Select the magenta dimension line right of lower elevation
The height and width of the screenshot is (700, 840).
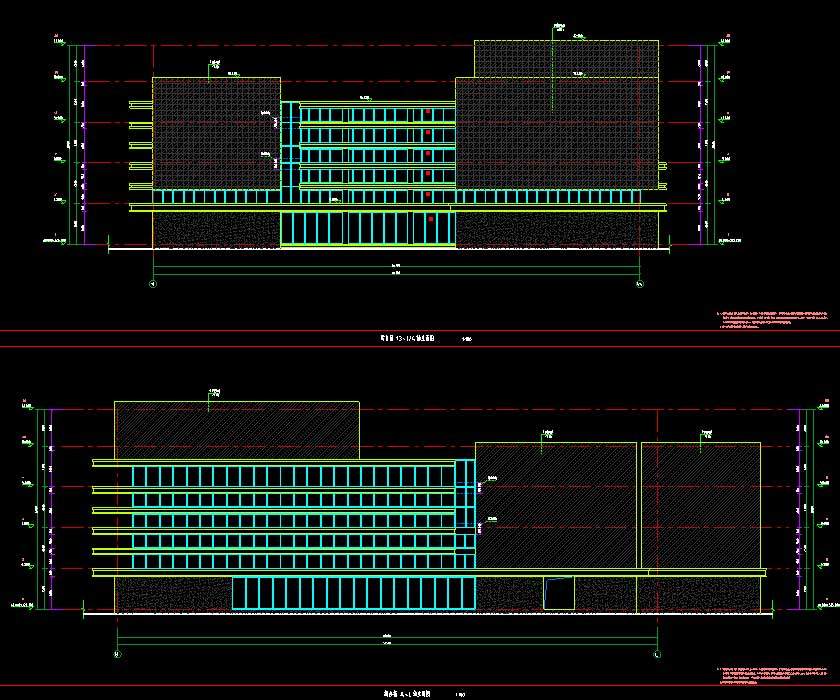tap(799, 509)
